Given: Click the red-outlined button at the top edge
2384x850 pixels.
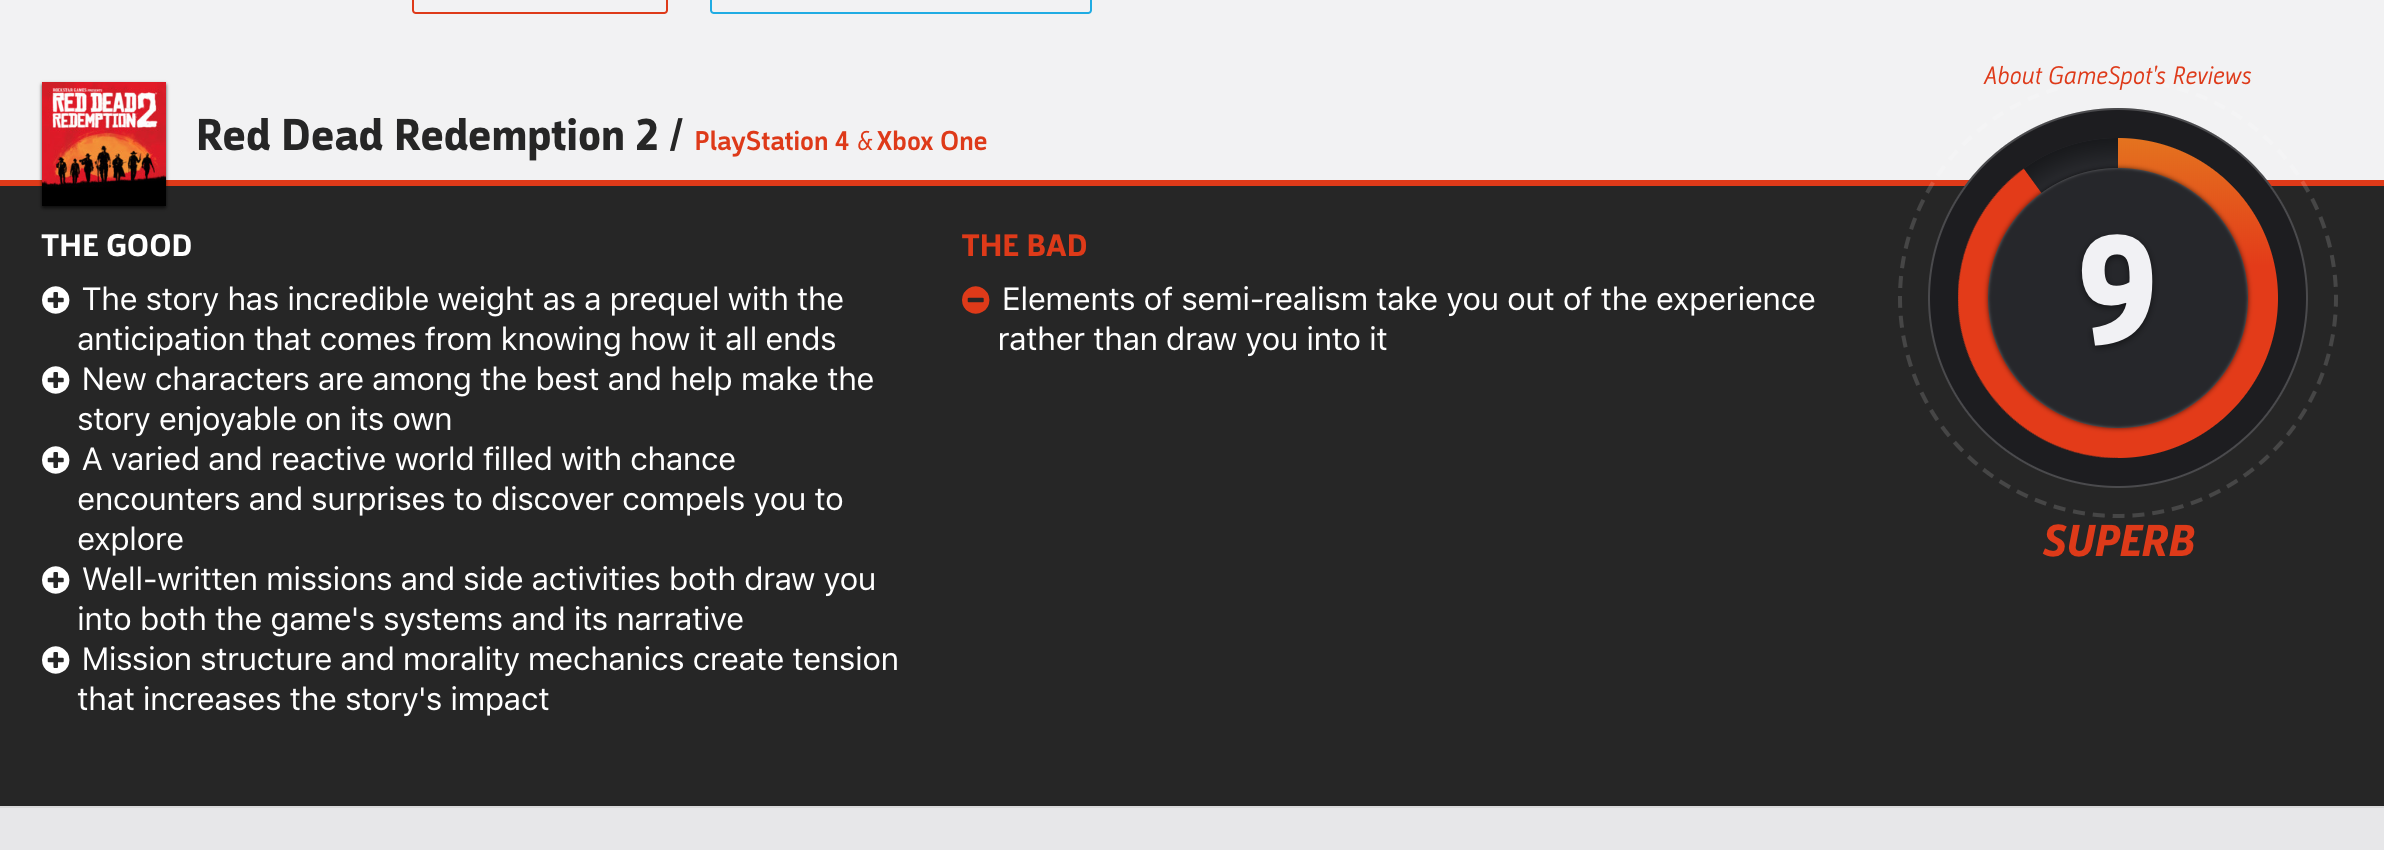Looking at the screenshot, I should tap(540, 6).
